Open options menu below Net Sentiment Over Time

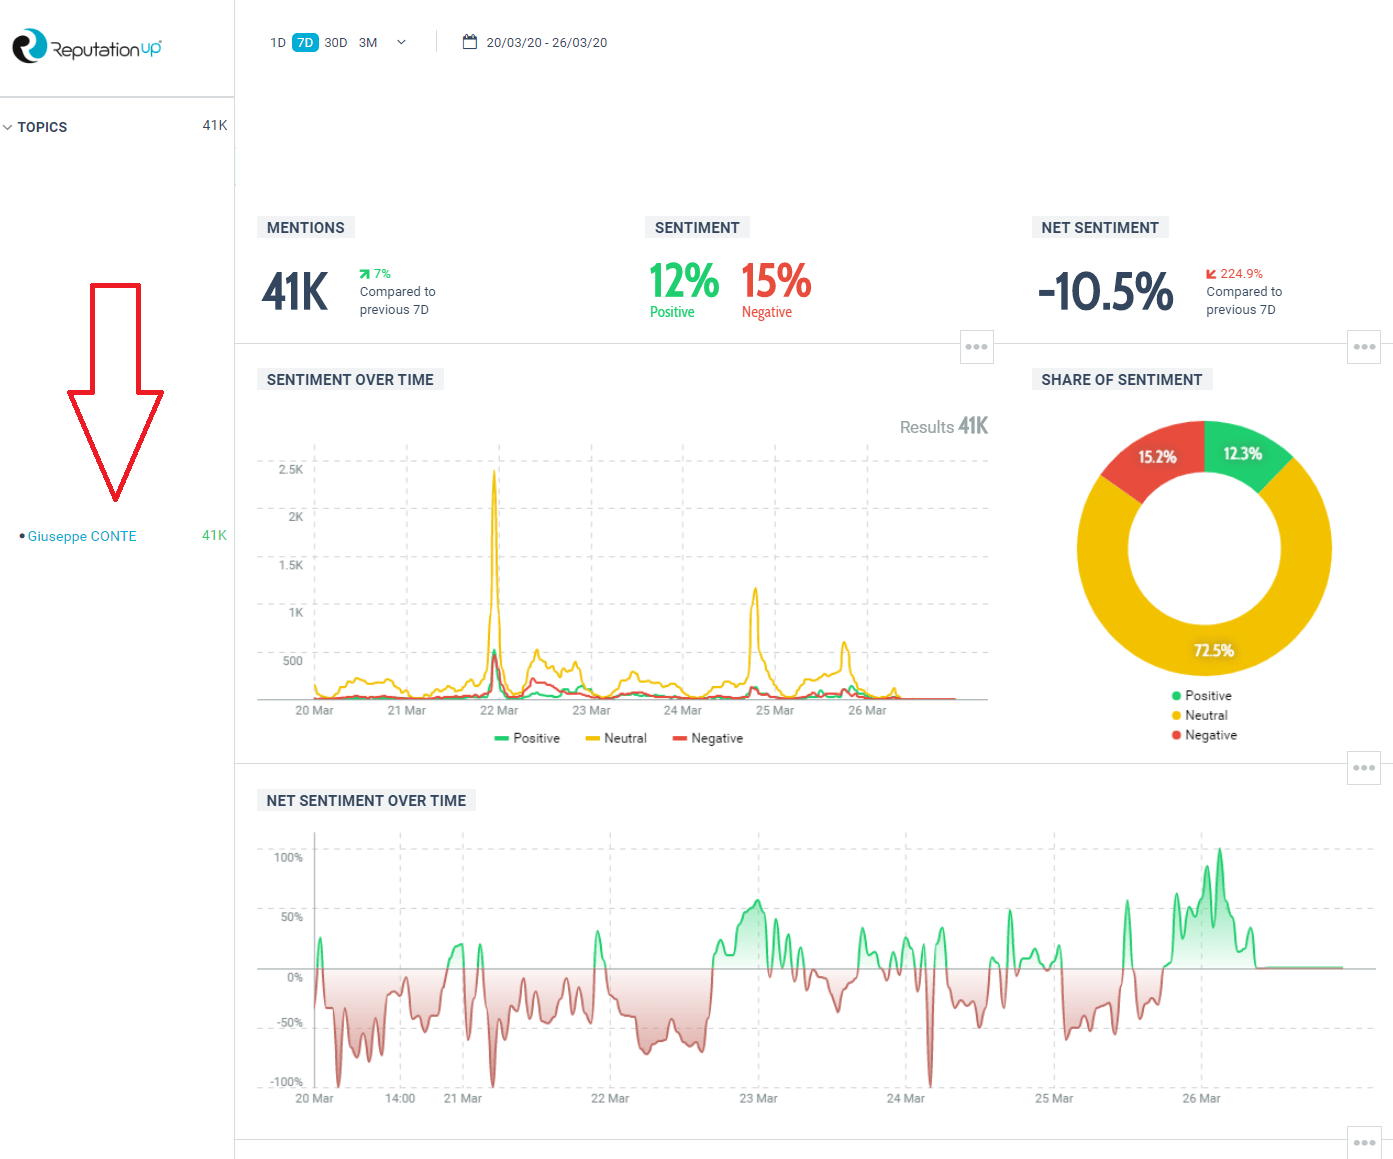tap(1363, 1142)
